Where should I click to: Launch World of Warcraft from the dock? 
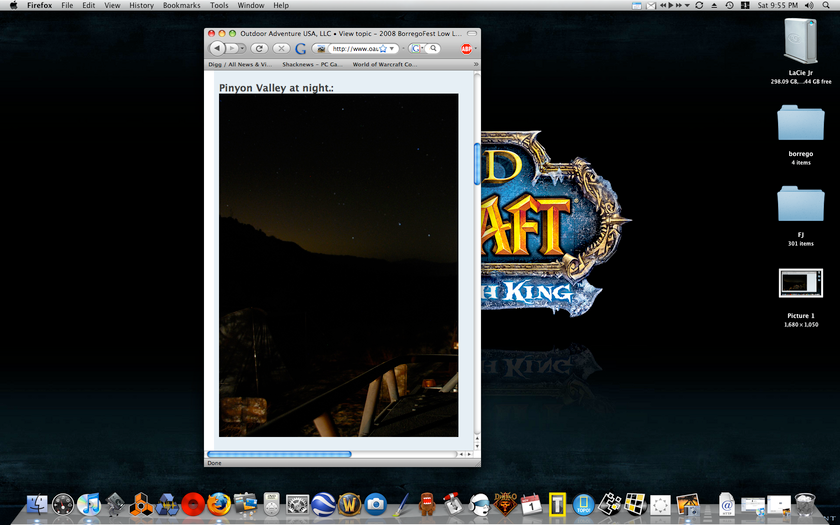(349, 504)
